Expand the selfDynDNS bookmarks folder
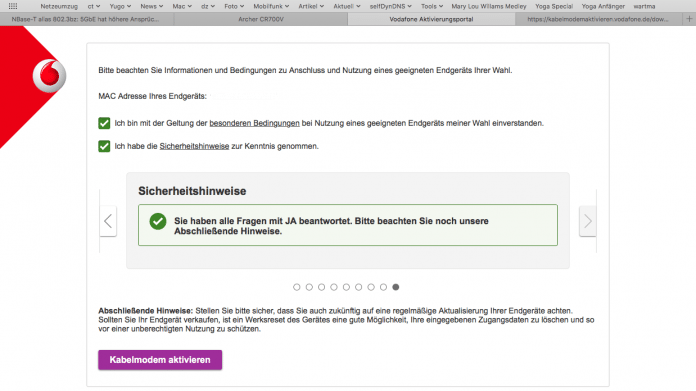Screen dimensions: 696x391 391,6
